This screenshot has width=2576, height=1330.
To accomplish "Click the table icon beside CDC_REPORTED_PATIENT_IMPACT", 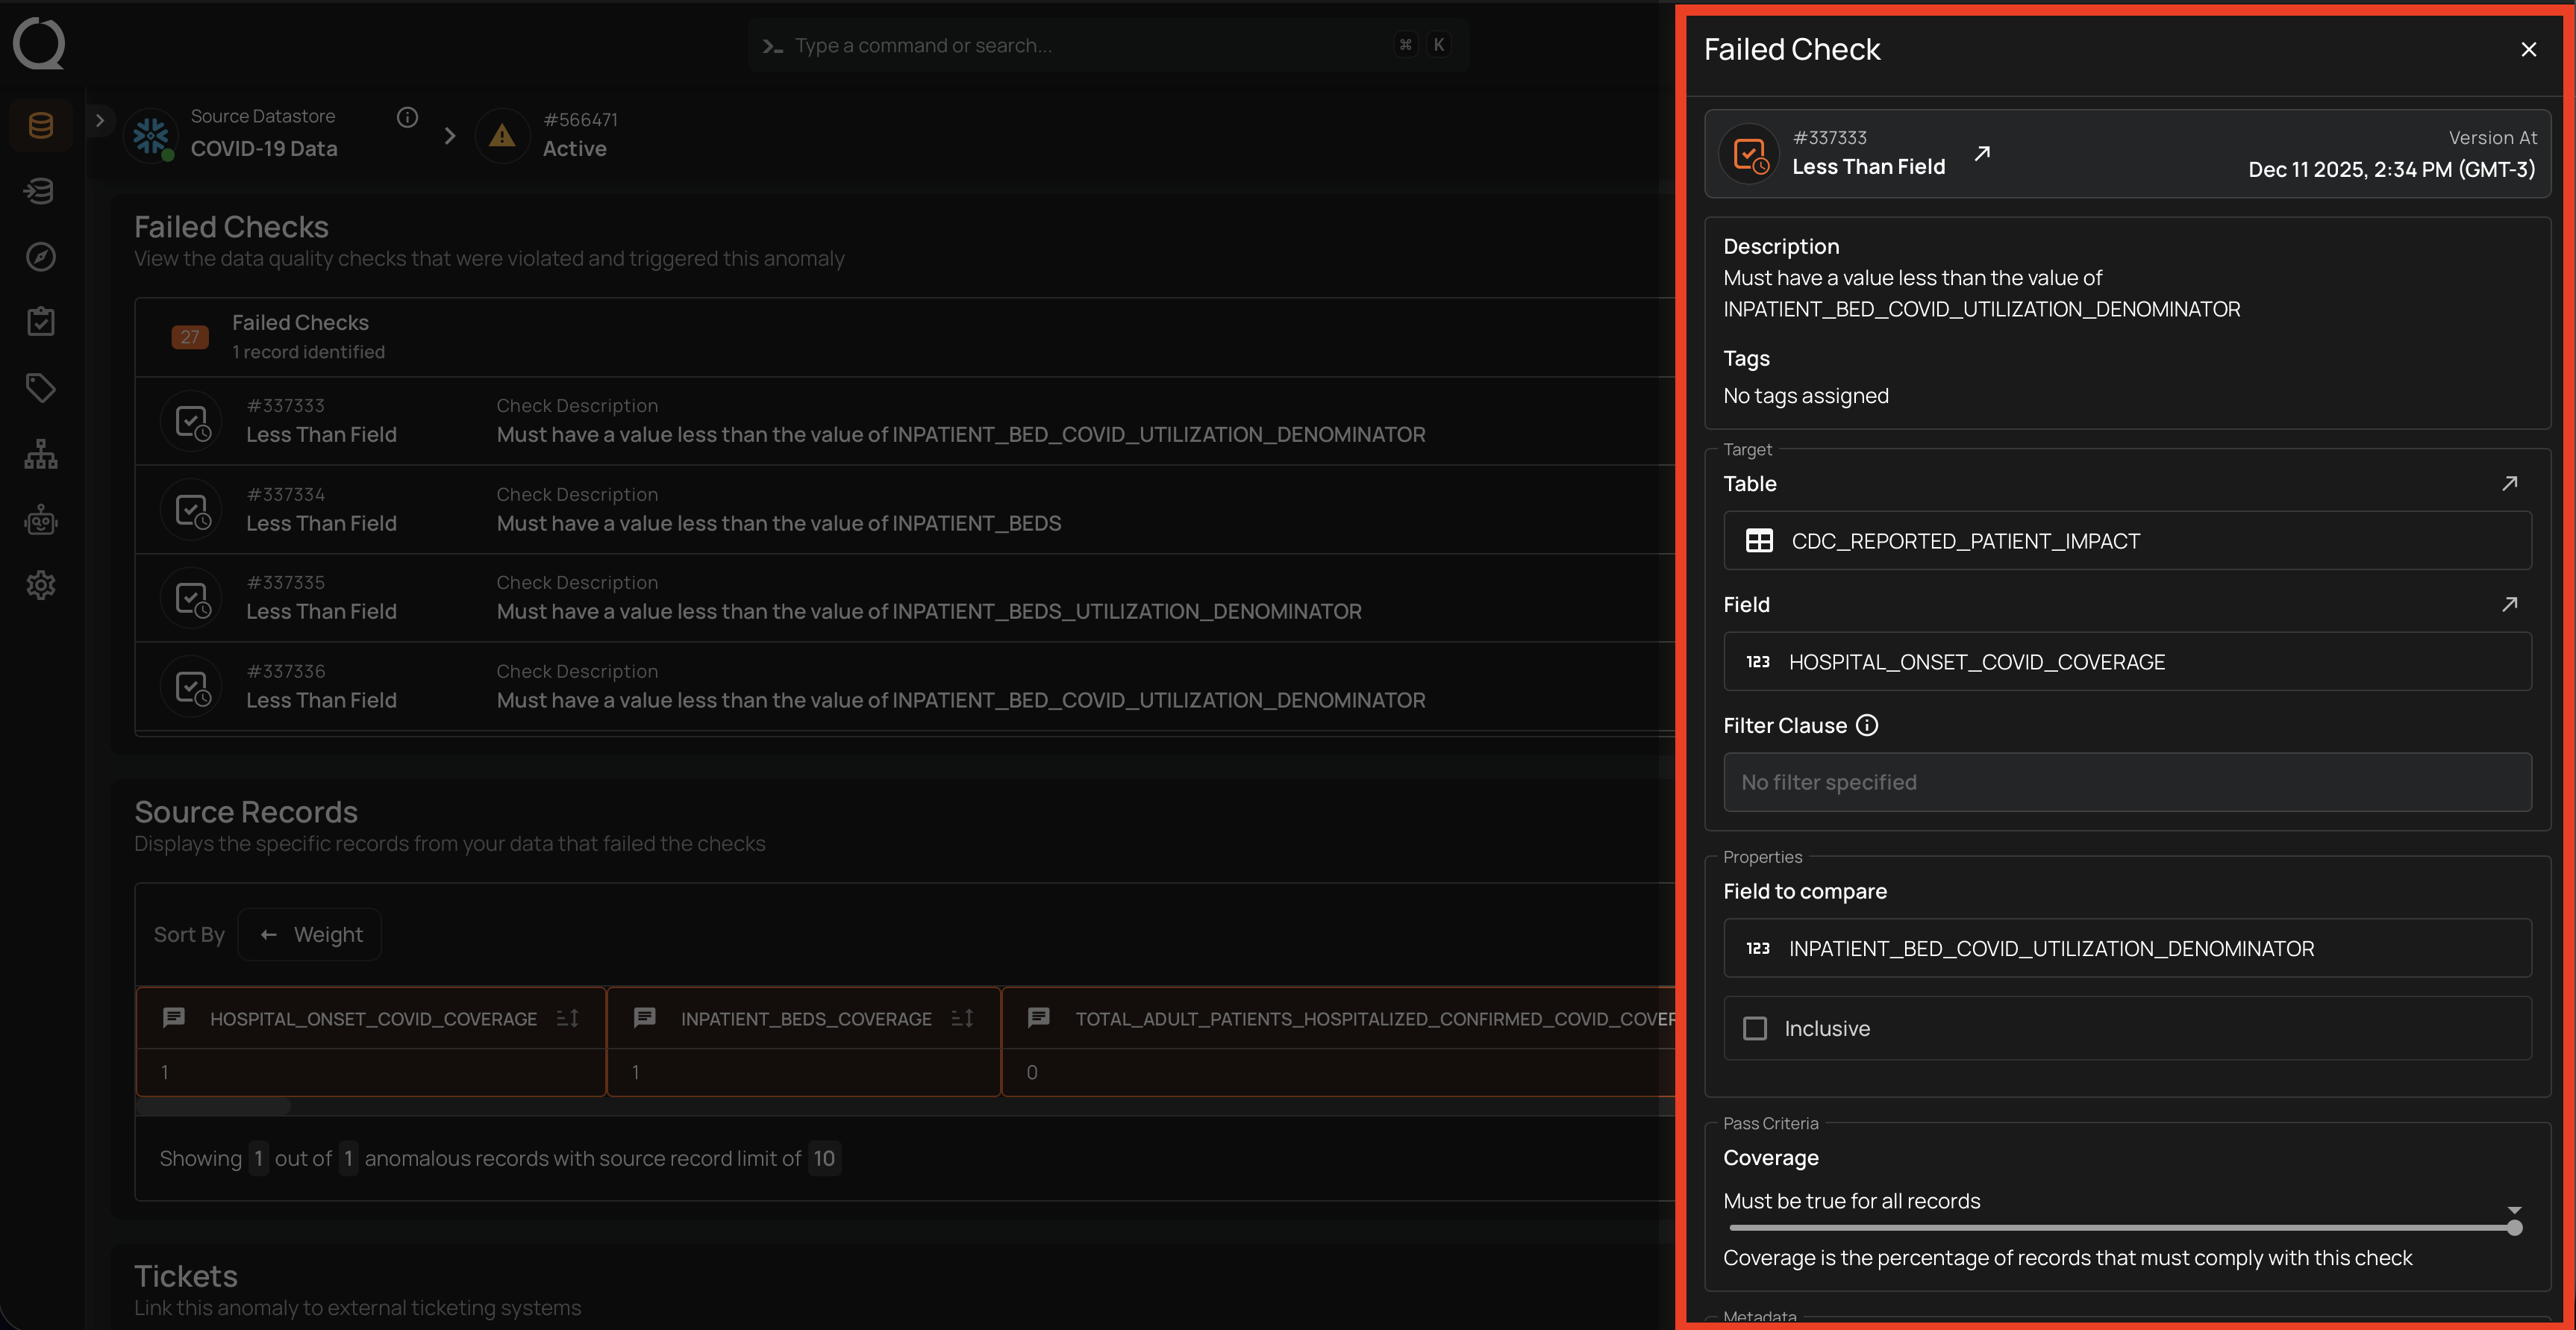I will [1759, 541].
